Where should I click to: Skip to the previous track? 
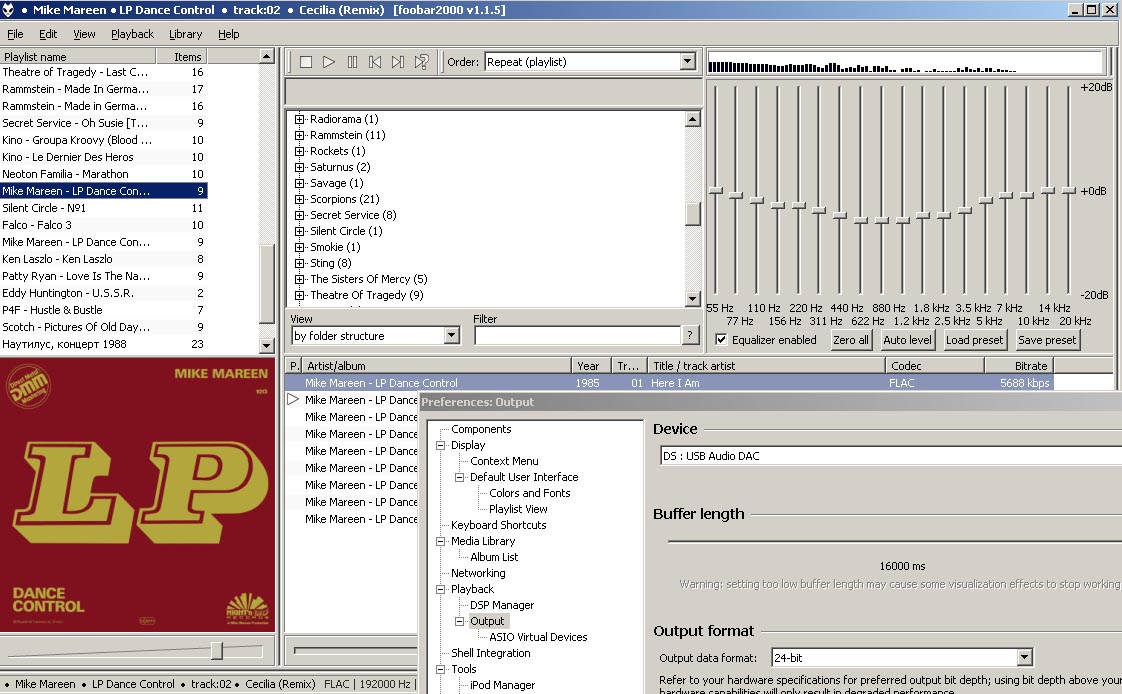pyautogui.click(x=375, y=62)
